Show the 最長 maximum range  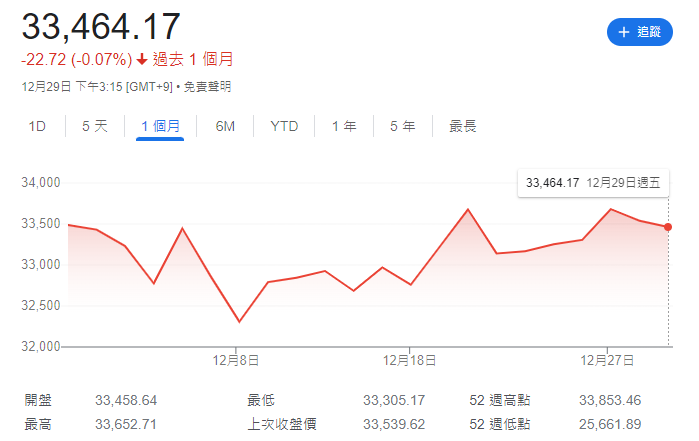(x=462, y=126)
